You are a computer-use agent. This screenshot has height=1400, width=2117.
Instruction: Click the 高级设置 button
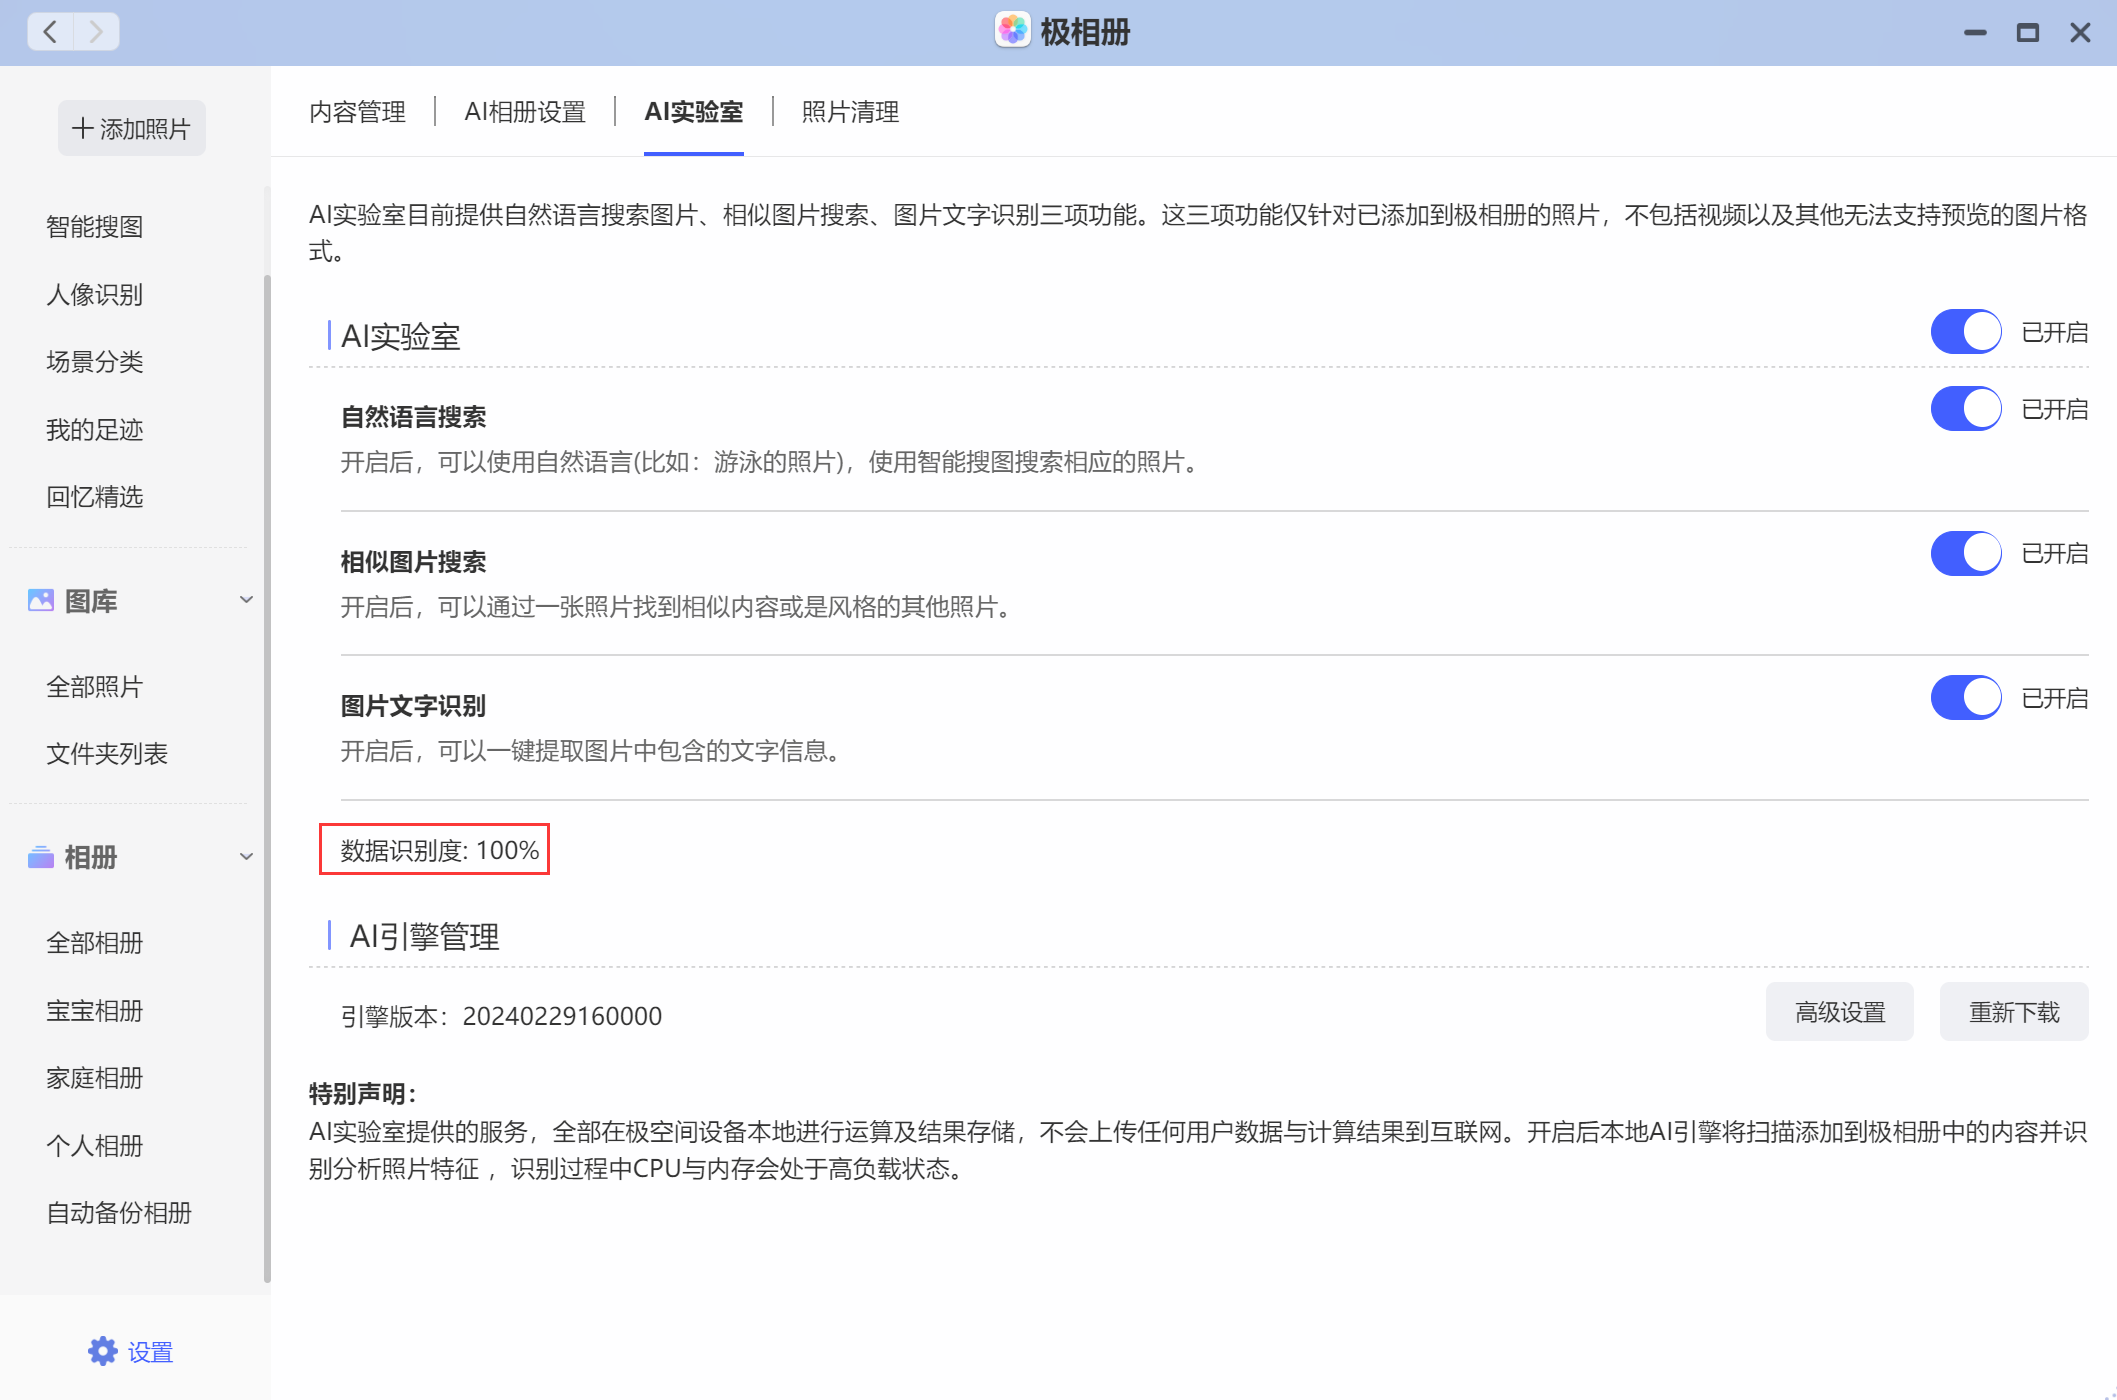coord(1839,1012)
